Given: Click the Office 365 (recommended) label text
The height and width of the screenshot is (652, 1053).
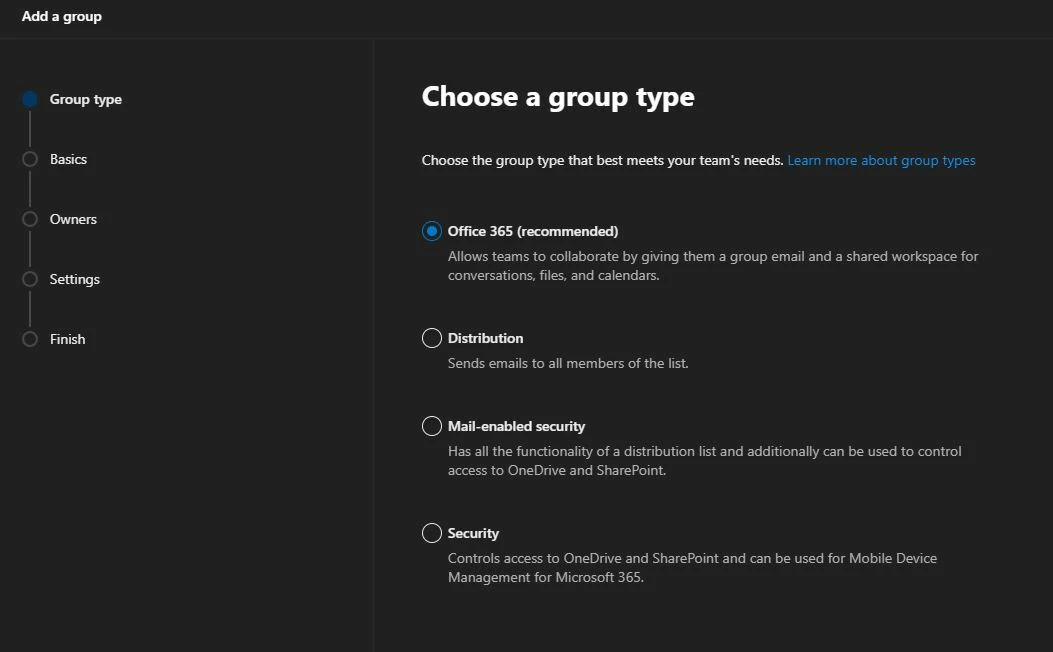Looking at the screenshot, I should pos(533,231).
